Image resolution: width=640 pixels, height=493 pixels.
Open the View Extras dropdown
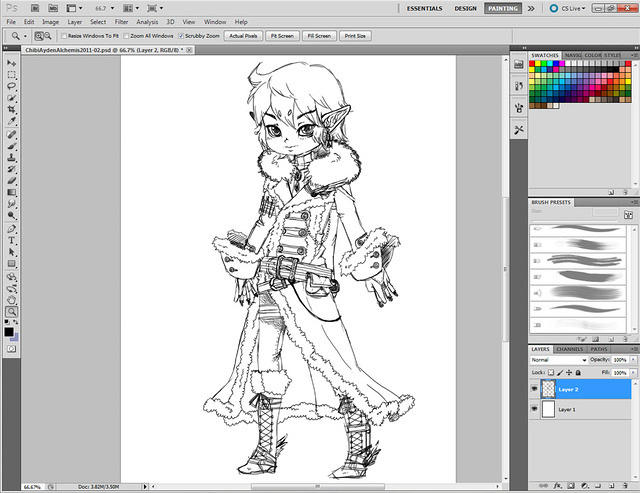coord(74,8)
